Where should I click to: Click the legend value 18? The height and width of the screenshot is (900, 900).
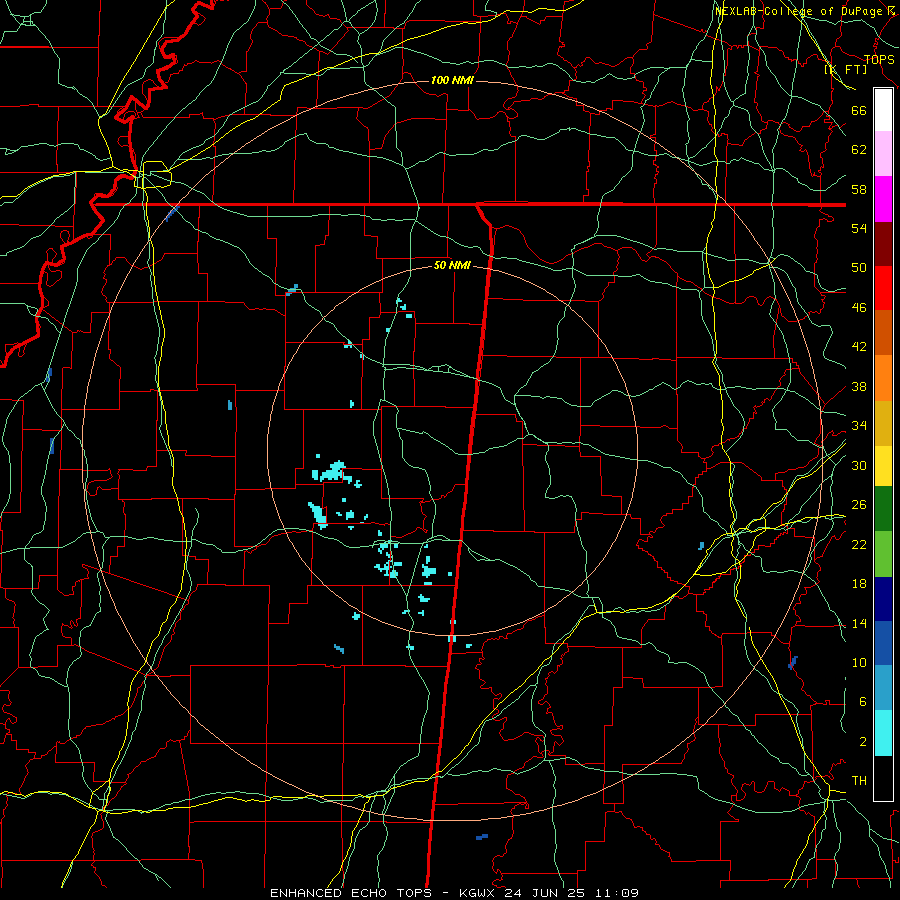(x=859, y=584)
